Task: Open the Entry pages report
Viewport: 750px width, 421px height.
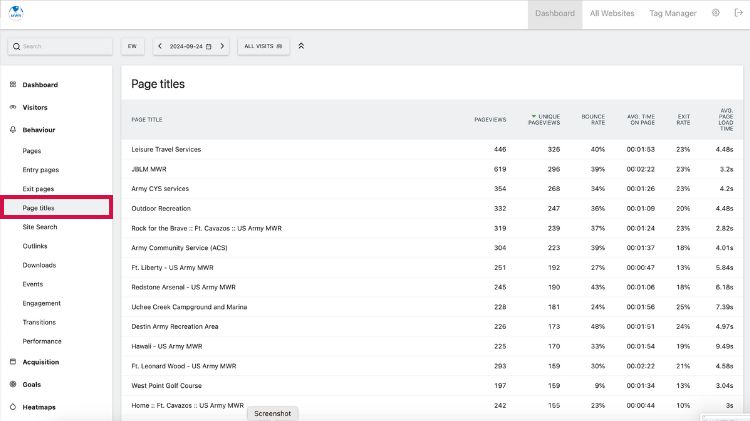Action: [41, 170]
